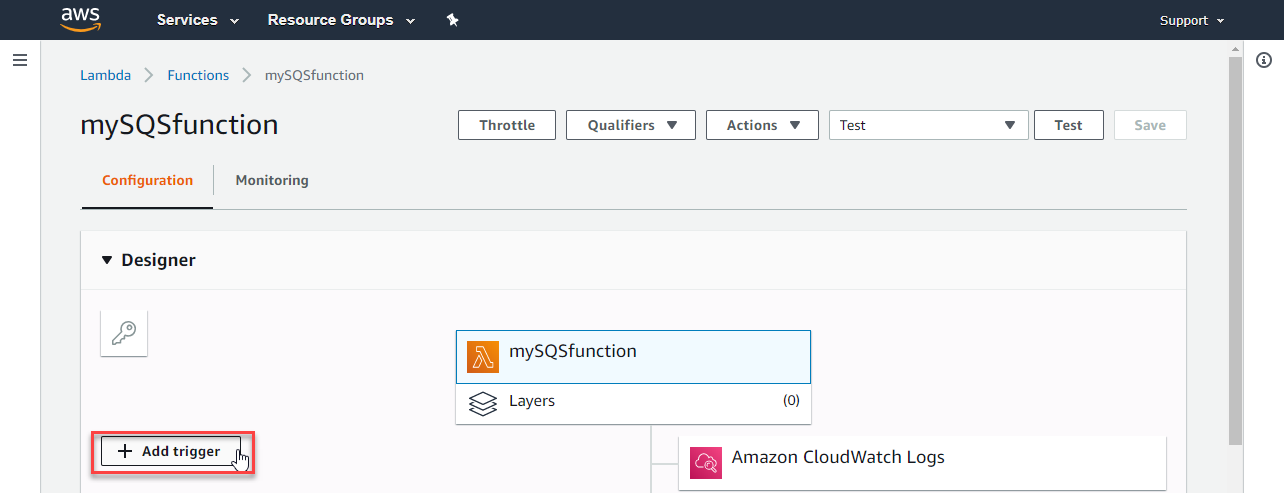The height and width of the screenshot is (493, 1284).
Task: Click the Add trigger button
Action: click(x=170, y=451)
